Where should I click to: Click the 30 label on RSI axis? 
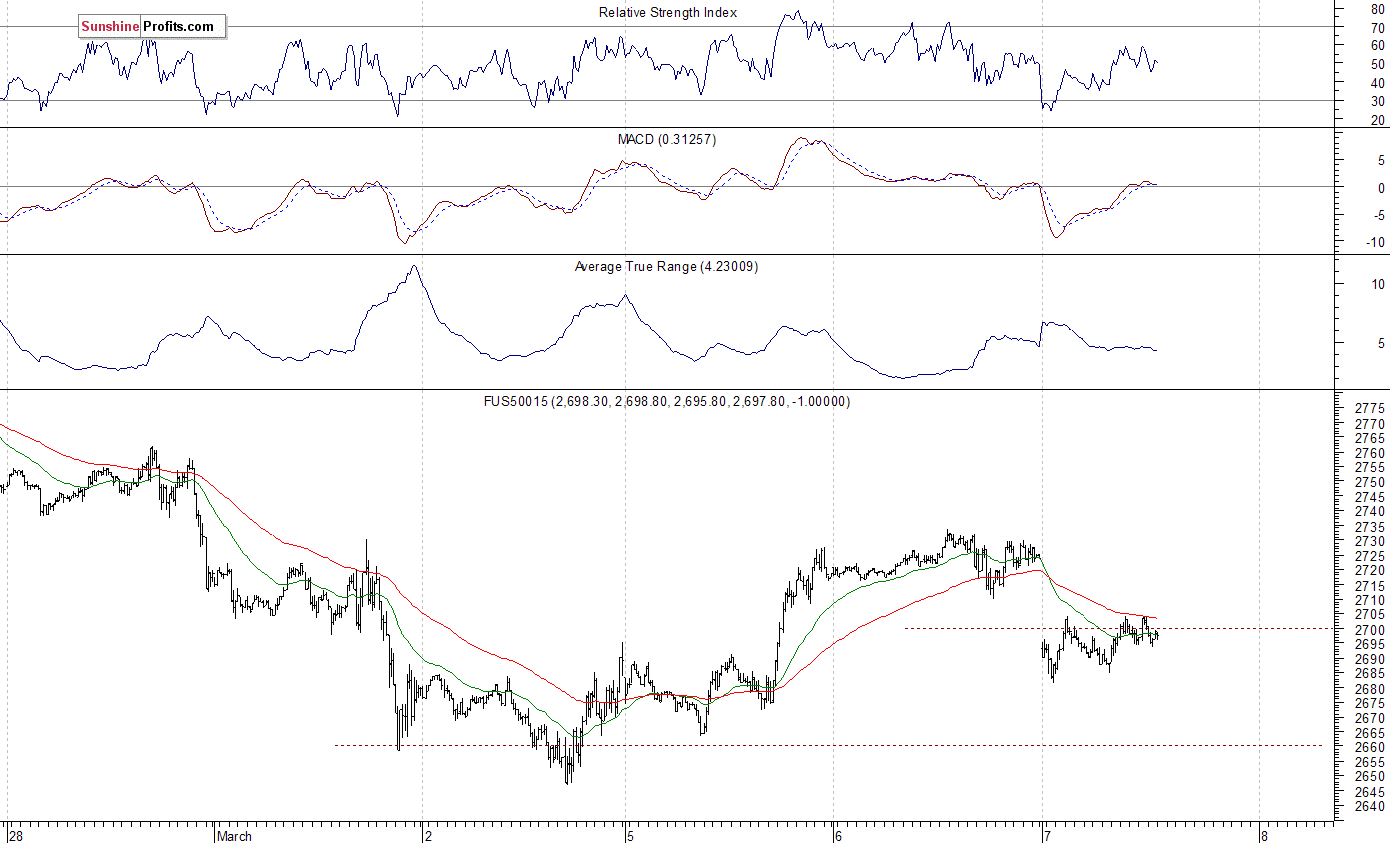(x=1378, y=101)
